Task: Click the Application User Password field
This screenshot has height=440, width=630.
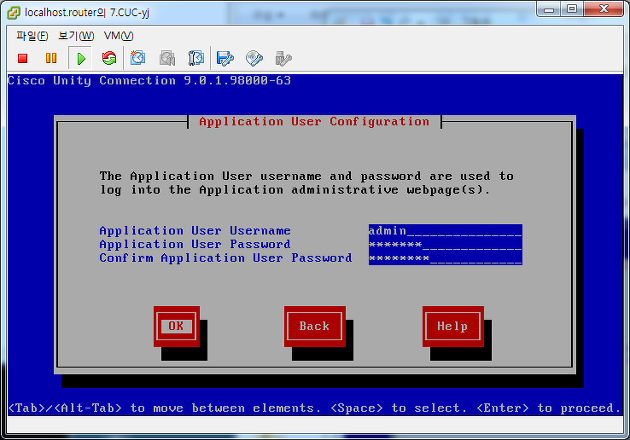Action: [445, 244]
